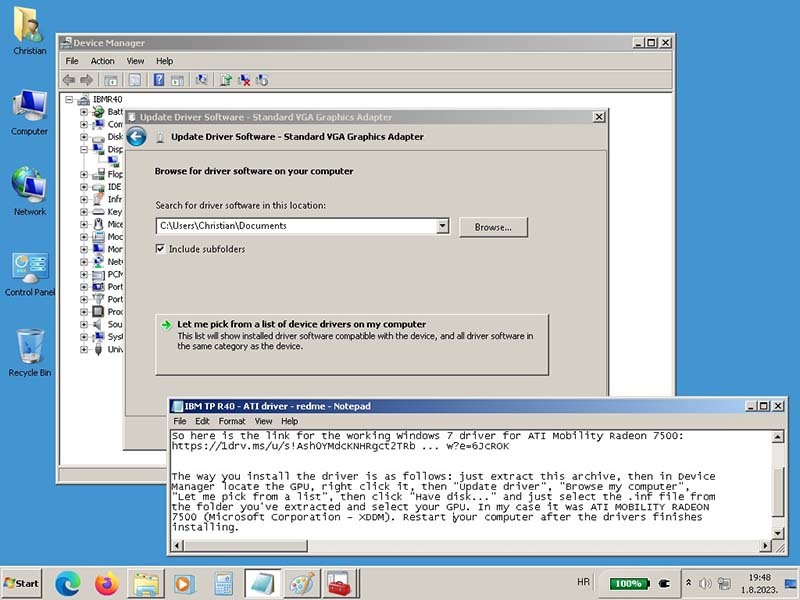
Task: Click the Uninstall device toolbar icon
Action: (243, 80)
